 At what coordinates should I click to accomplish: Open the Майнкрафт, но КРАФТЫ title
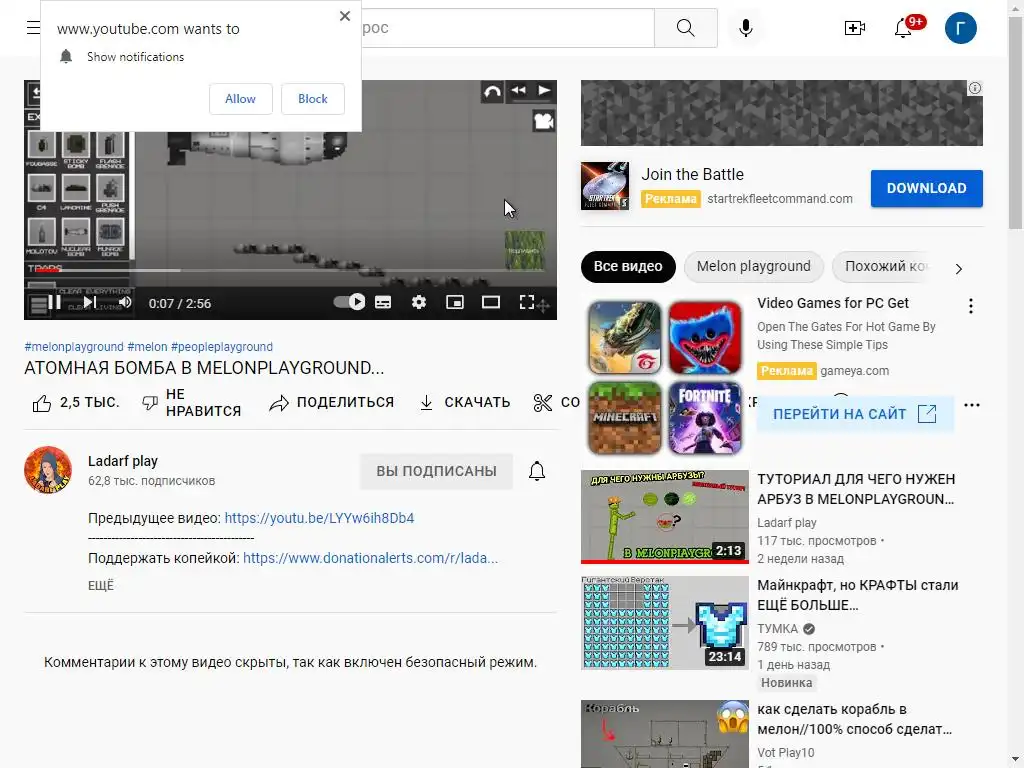pyautogui.click(x=857, y=595)
